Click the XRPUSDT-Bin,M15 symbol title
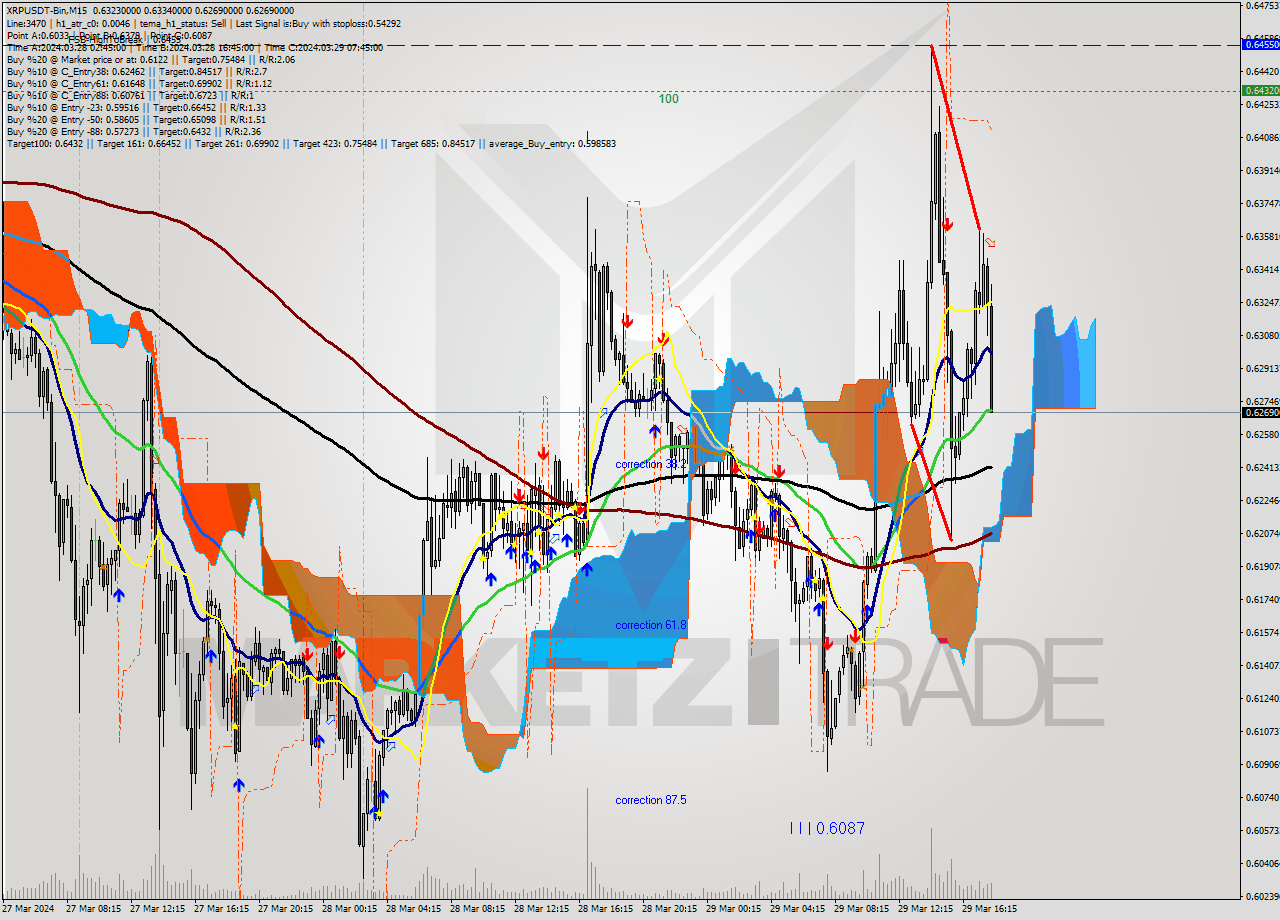The width and height of the screenshot is (1280, 920). (46, 10)
